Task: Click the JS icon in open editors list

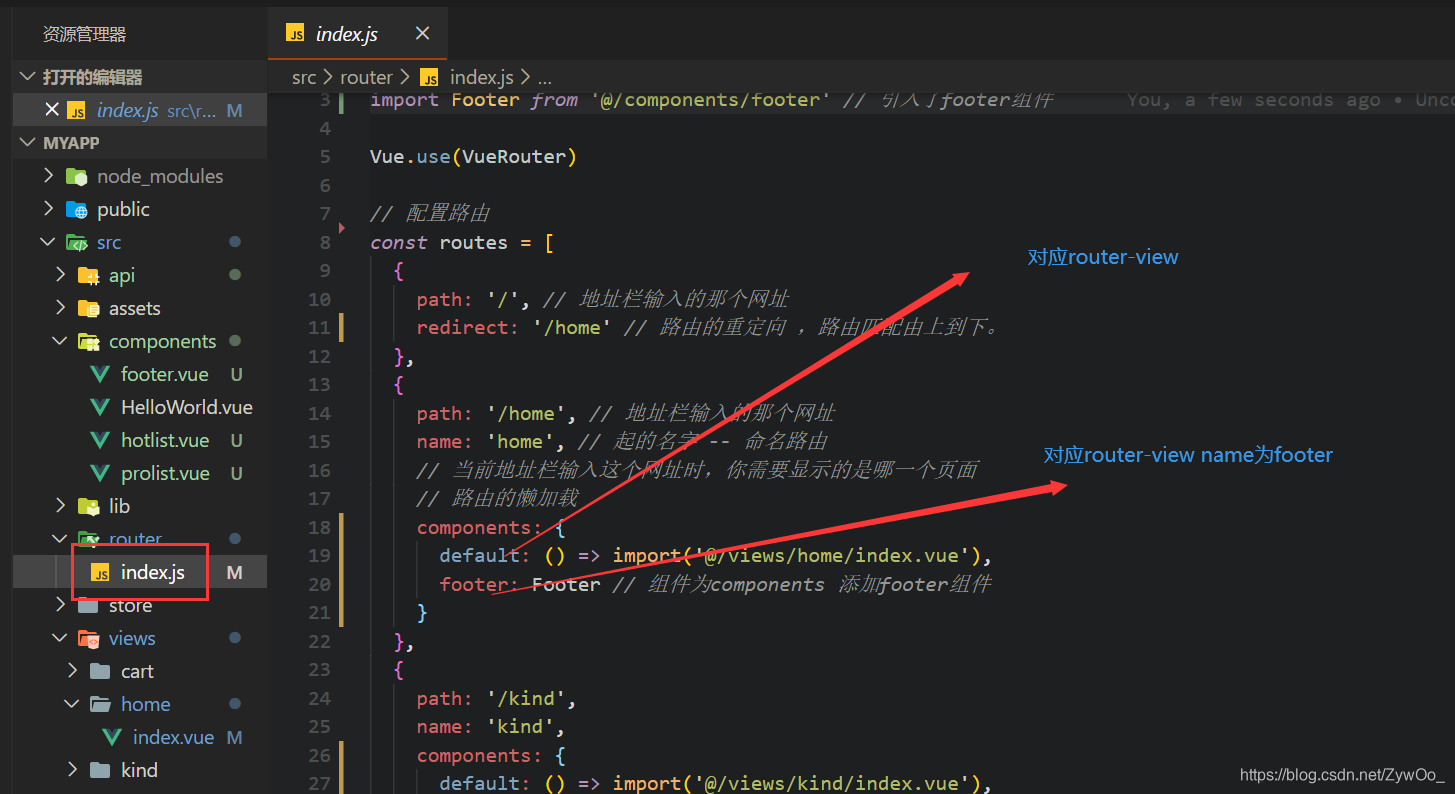Action: tap(77, 111)
